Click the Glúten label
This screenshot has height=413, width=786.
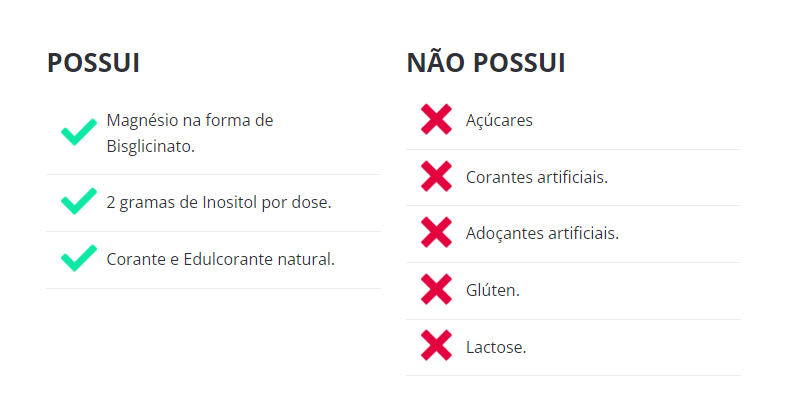pos(492,290)
